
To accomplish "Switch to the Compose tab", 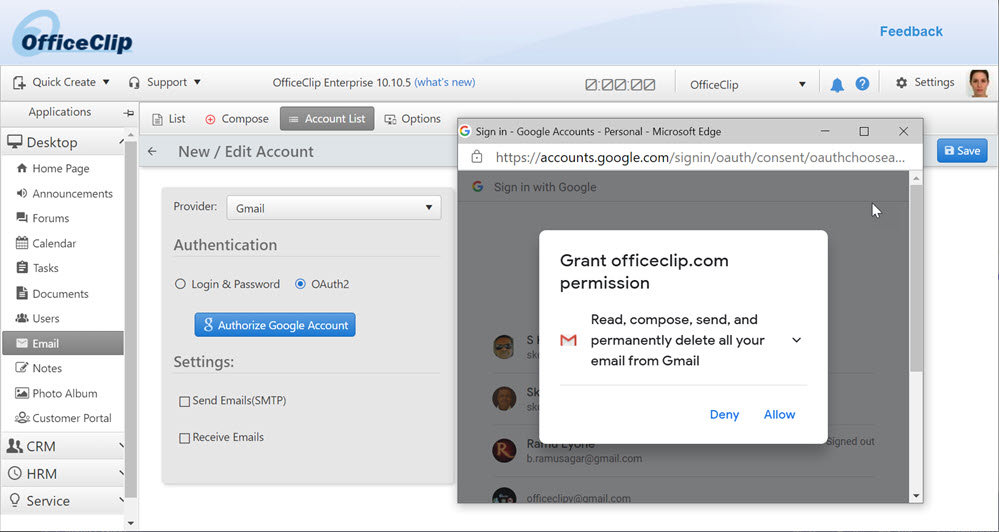I will (237, 119).
